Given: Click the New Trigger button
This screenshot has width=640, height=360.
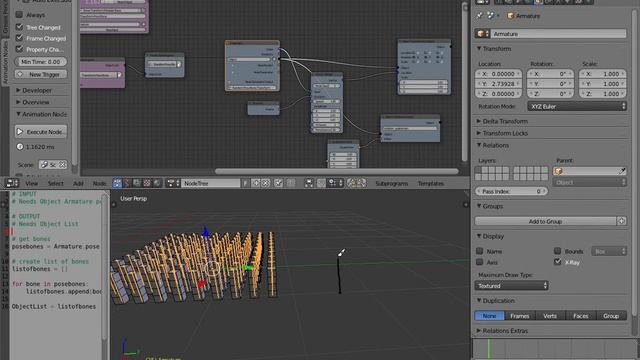Looking at the screenshot, I should click(41, 74).
